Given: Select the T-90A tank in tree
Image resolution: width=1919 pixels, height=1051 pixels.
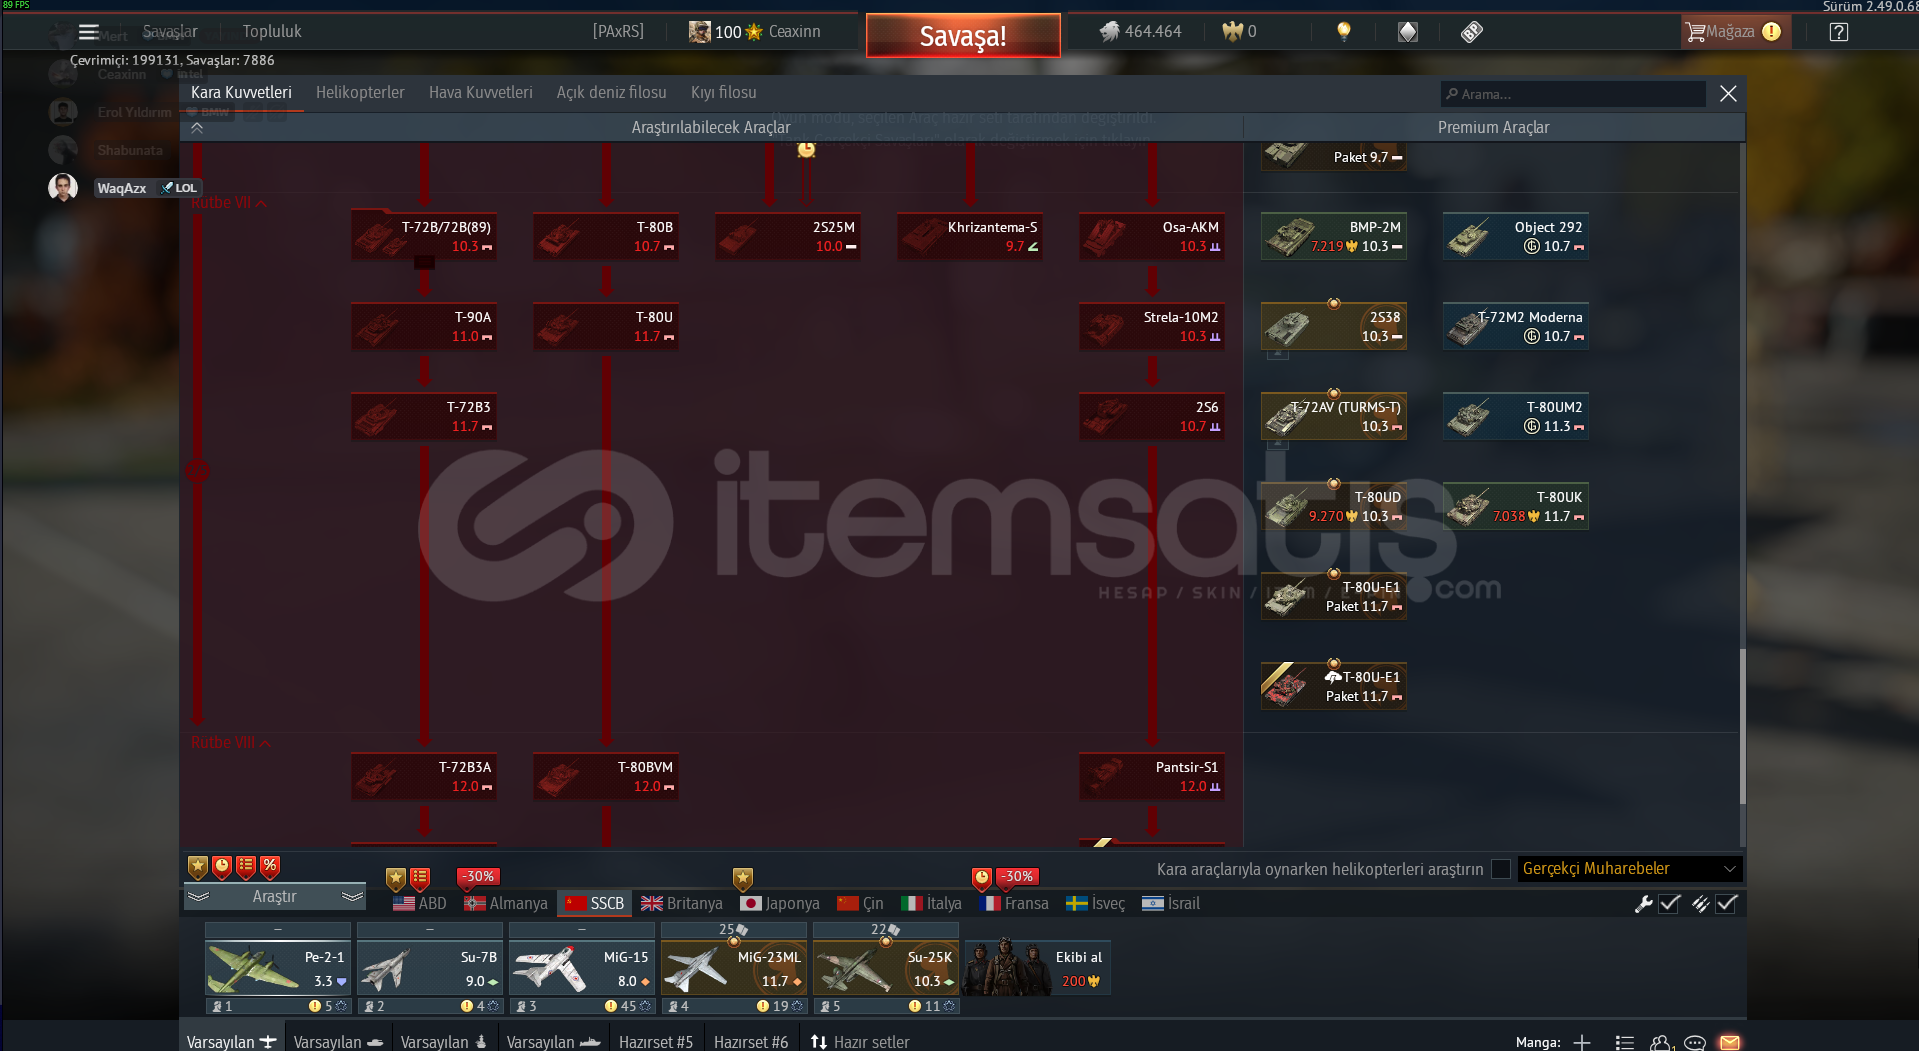Looking at the screenshot, I should [424, 326].
